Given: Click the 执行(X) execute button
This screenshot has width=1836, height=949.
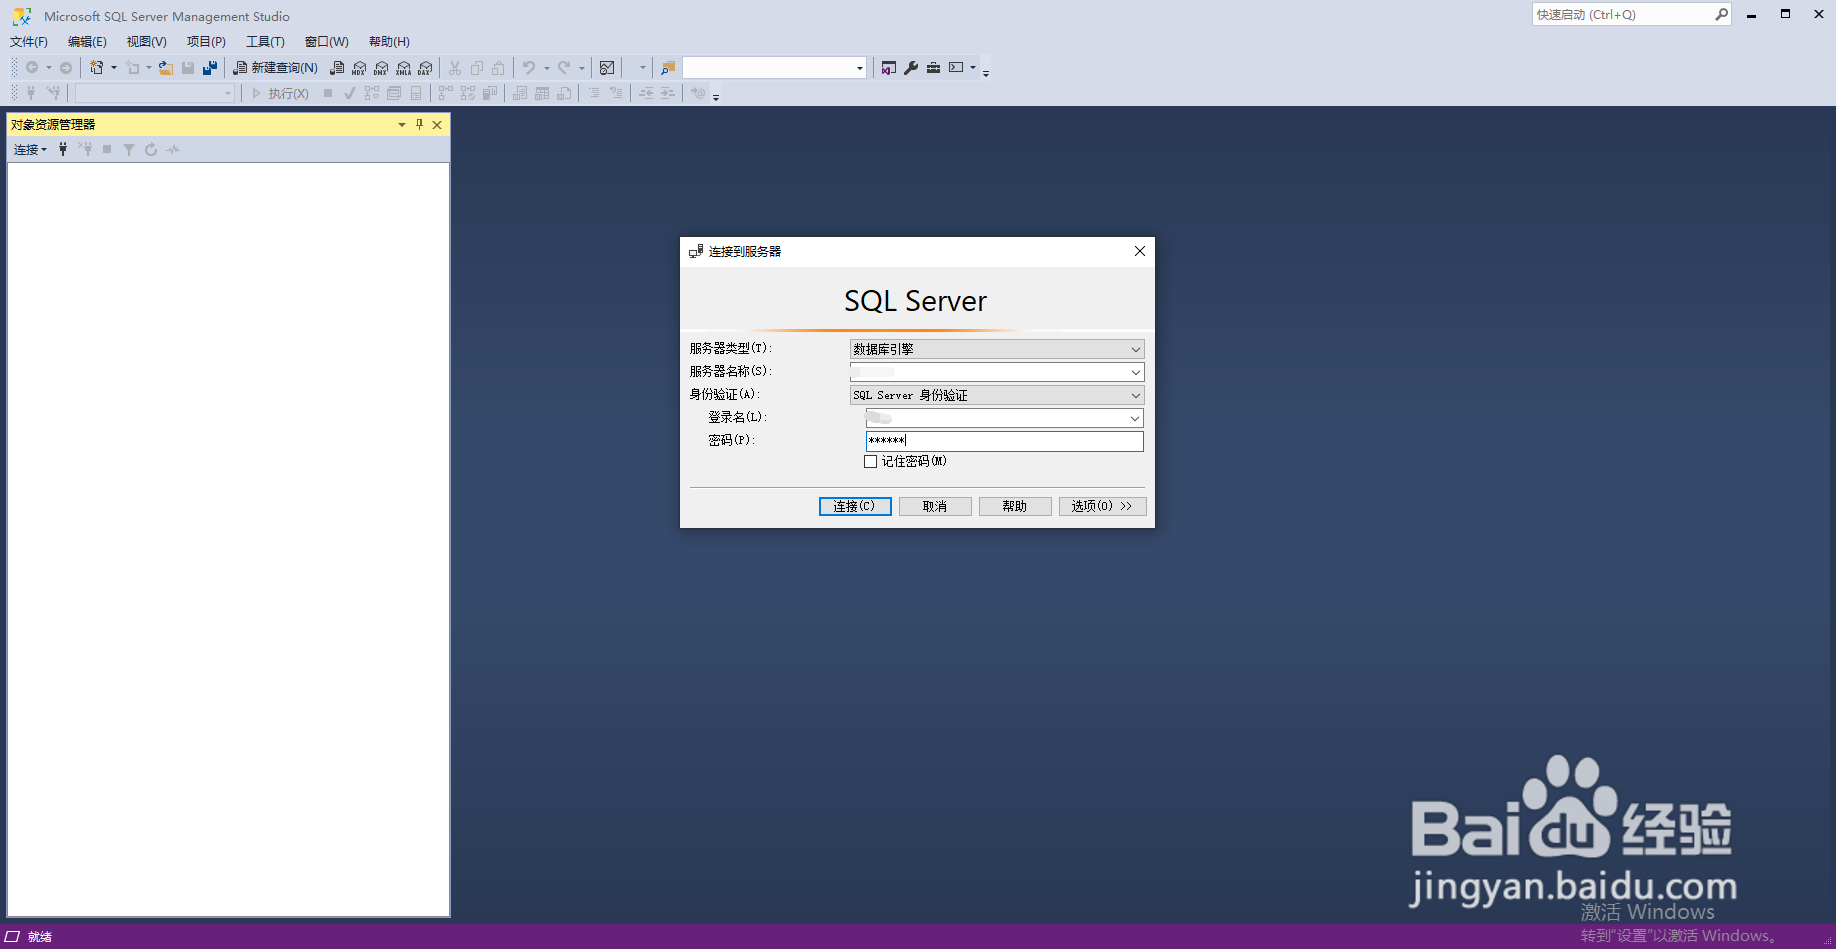Looking at the screenshot, I should (x=280, y=93).
